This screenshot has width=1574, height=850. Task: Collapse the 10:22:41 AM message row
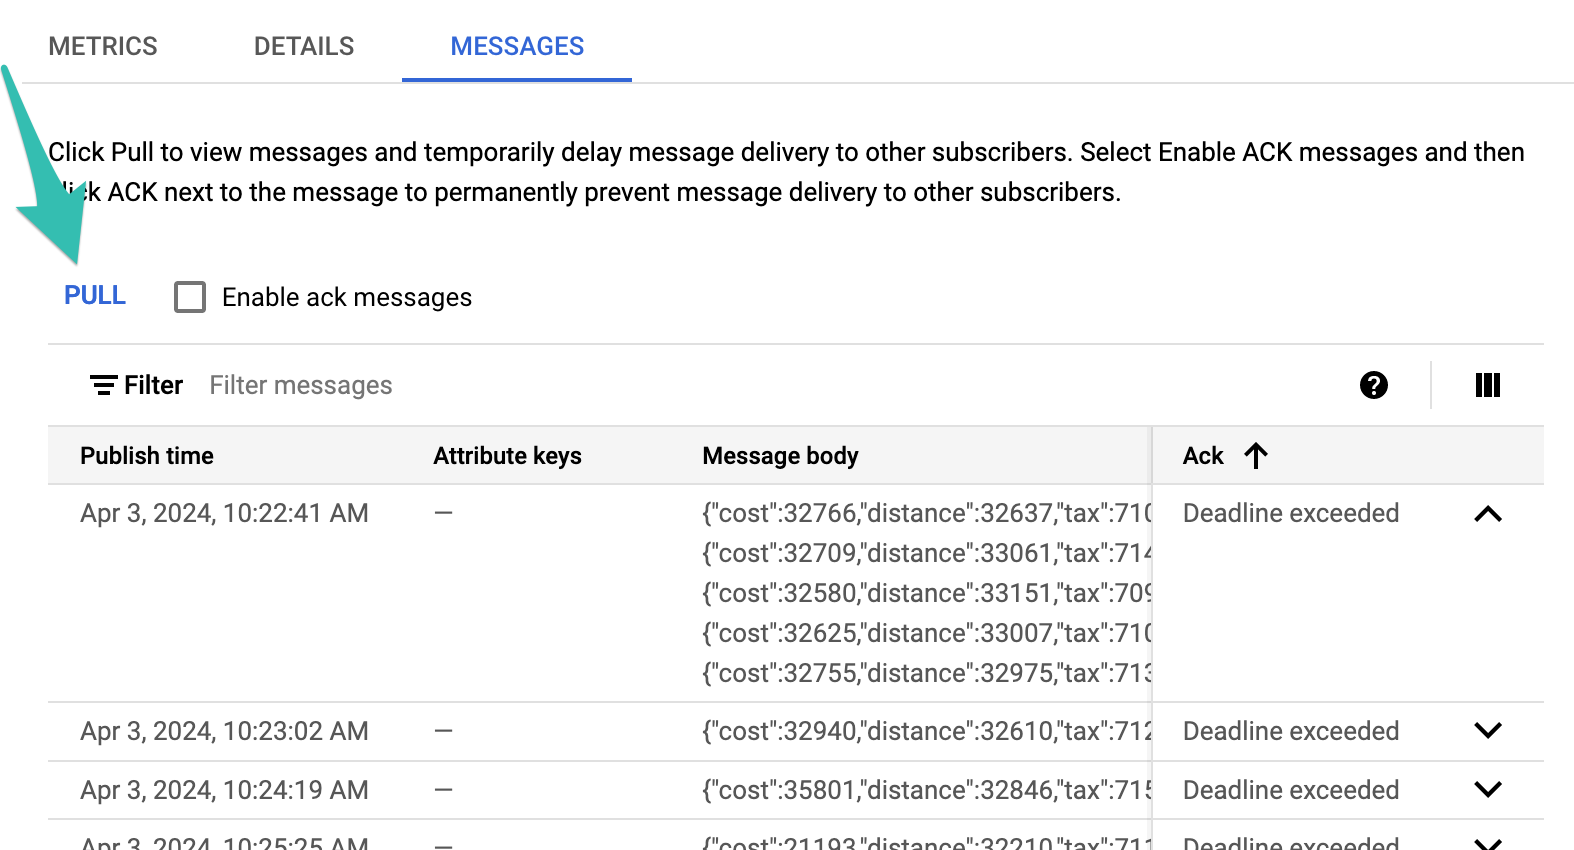(x=1487, y=514)
